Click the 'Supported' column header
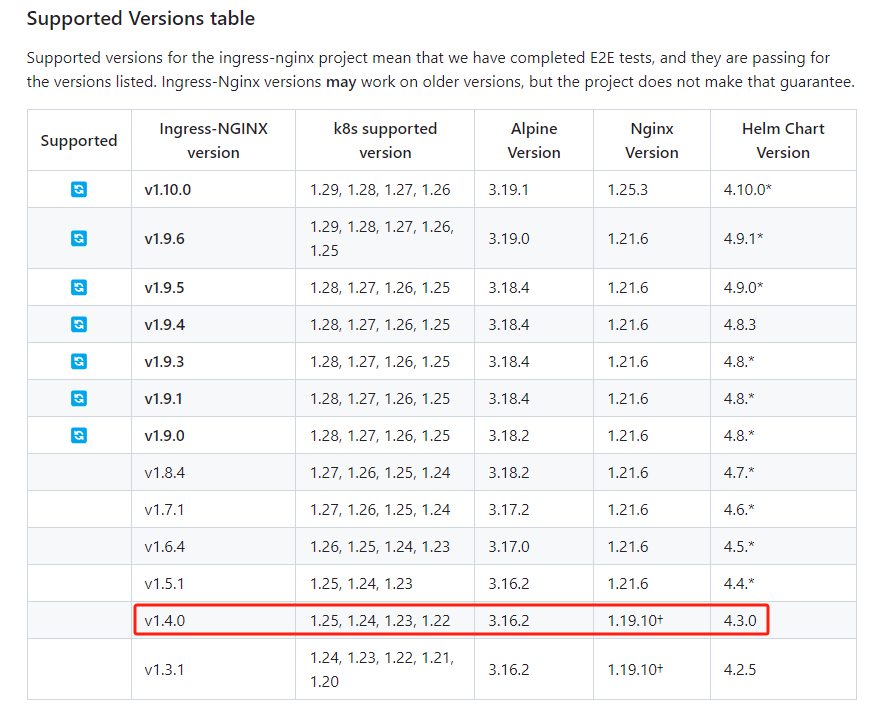Screen dimensions: 881x710 coord(79,140)
